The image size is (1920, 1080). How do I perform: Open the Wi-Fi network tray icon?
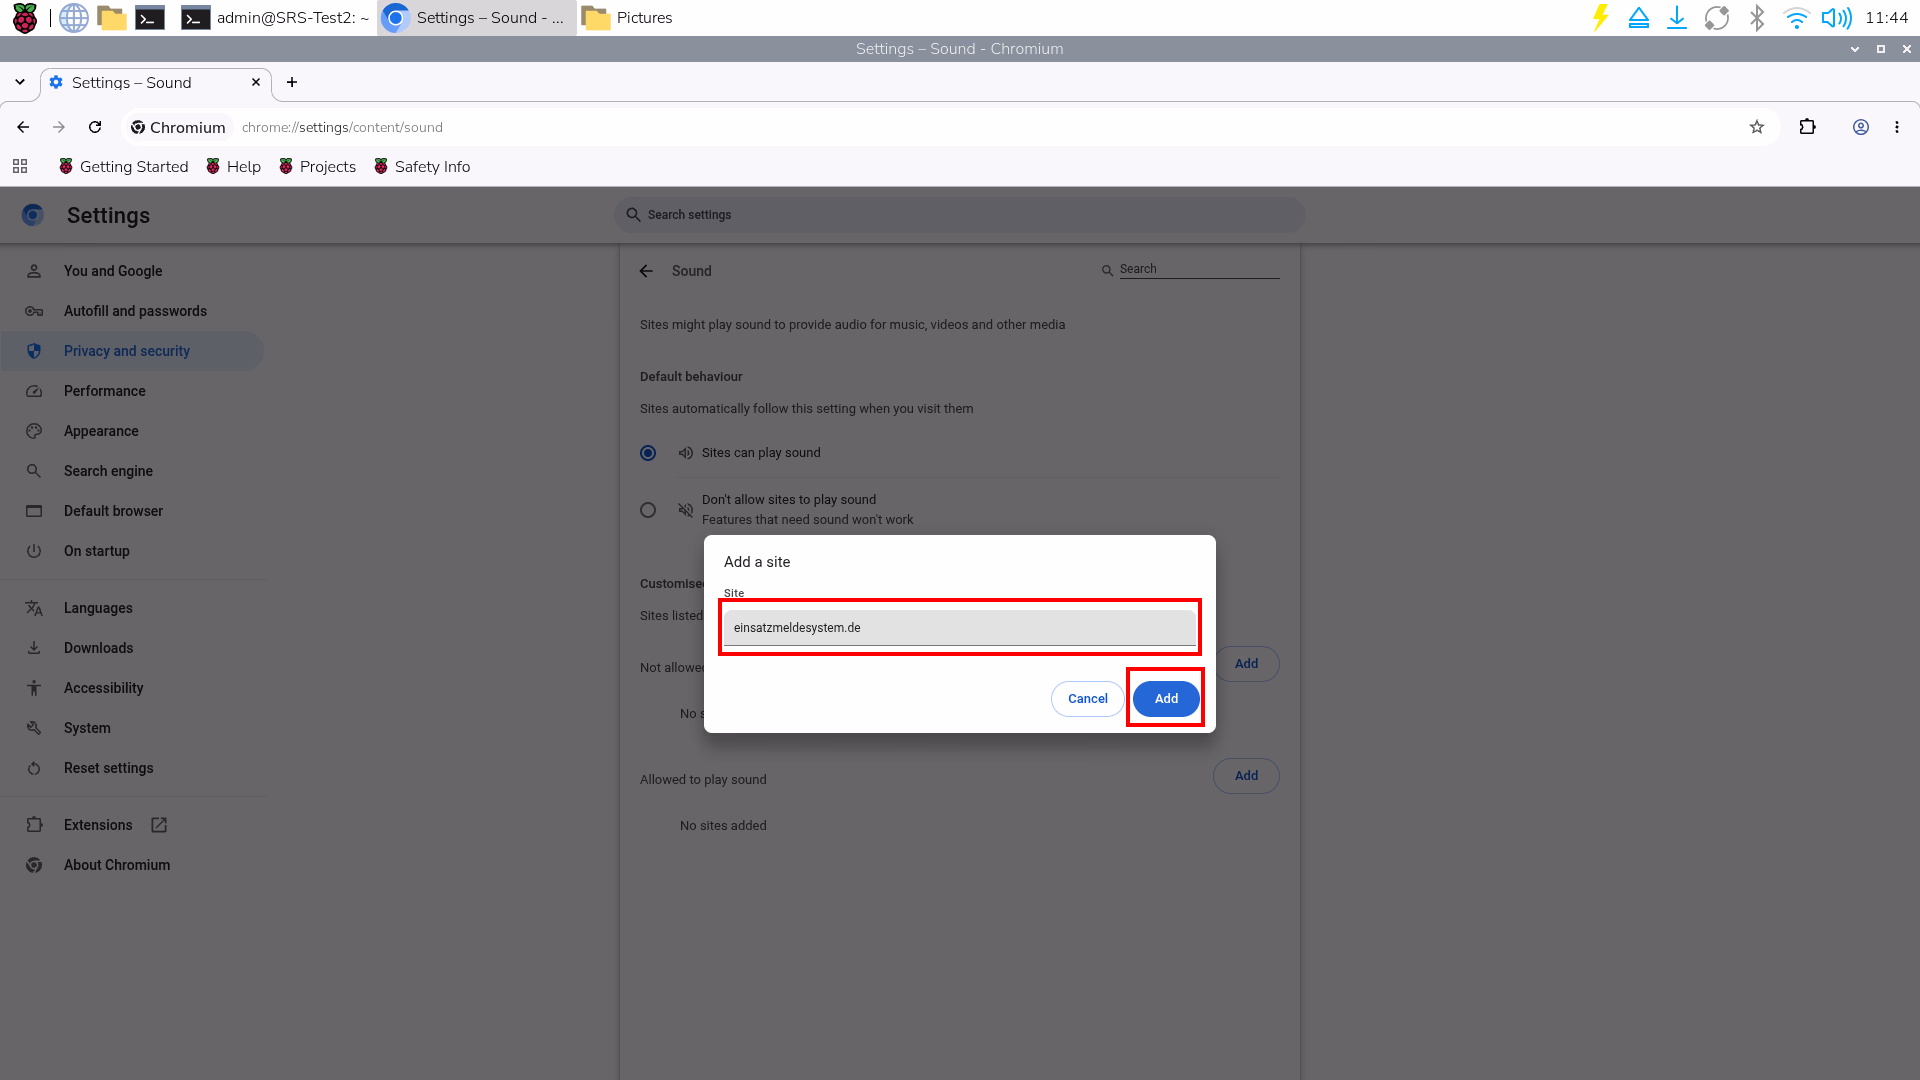[x=1797, y=17]
